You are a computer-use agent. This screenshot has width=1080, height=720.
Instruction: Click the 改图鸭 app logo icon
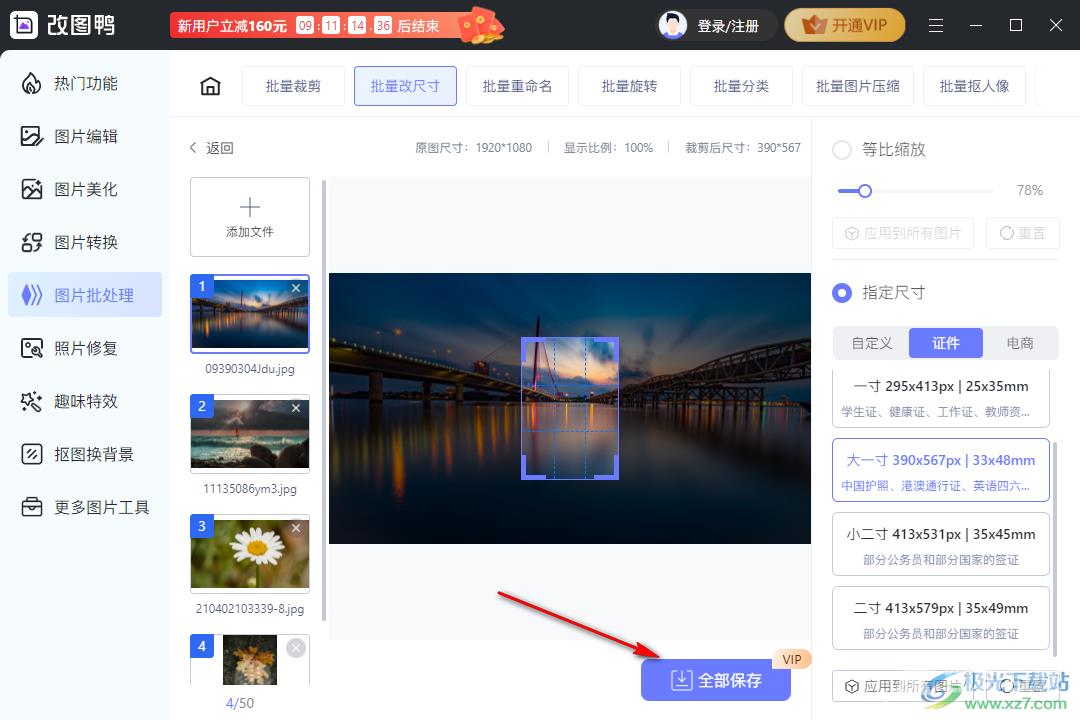tap(24, 25)
